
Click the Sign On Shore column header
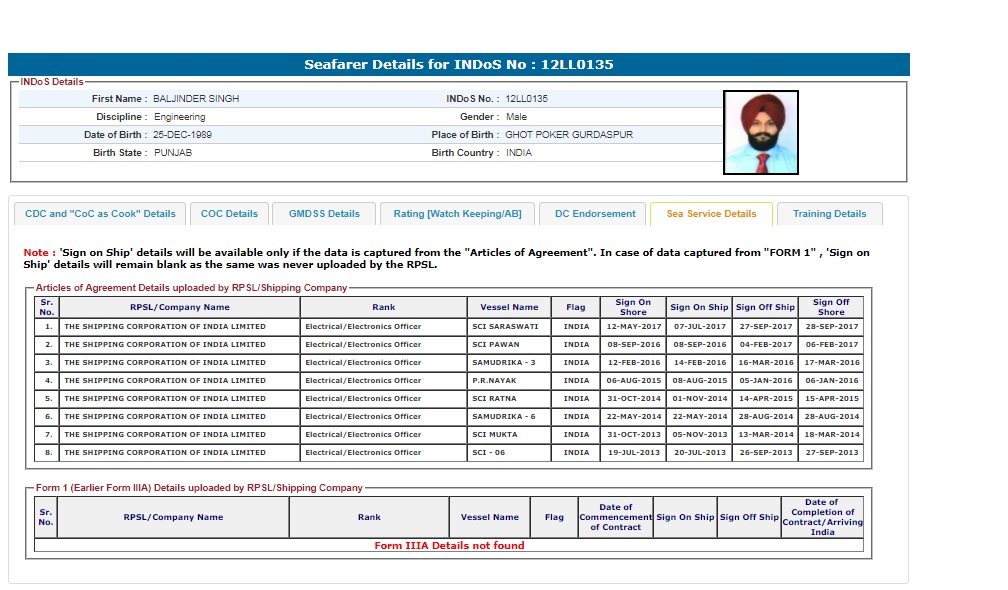pos(632,308)
